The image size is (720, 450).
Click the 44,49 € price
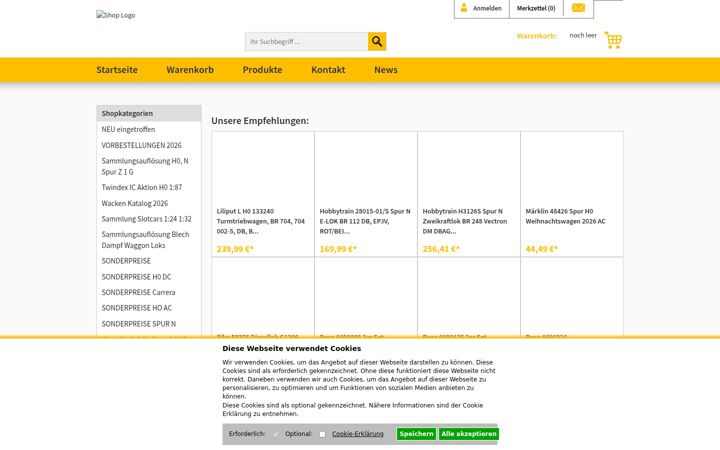click(542, 249)
